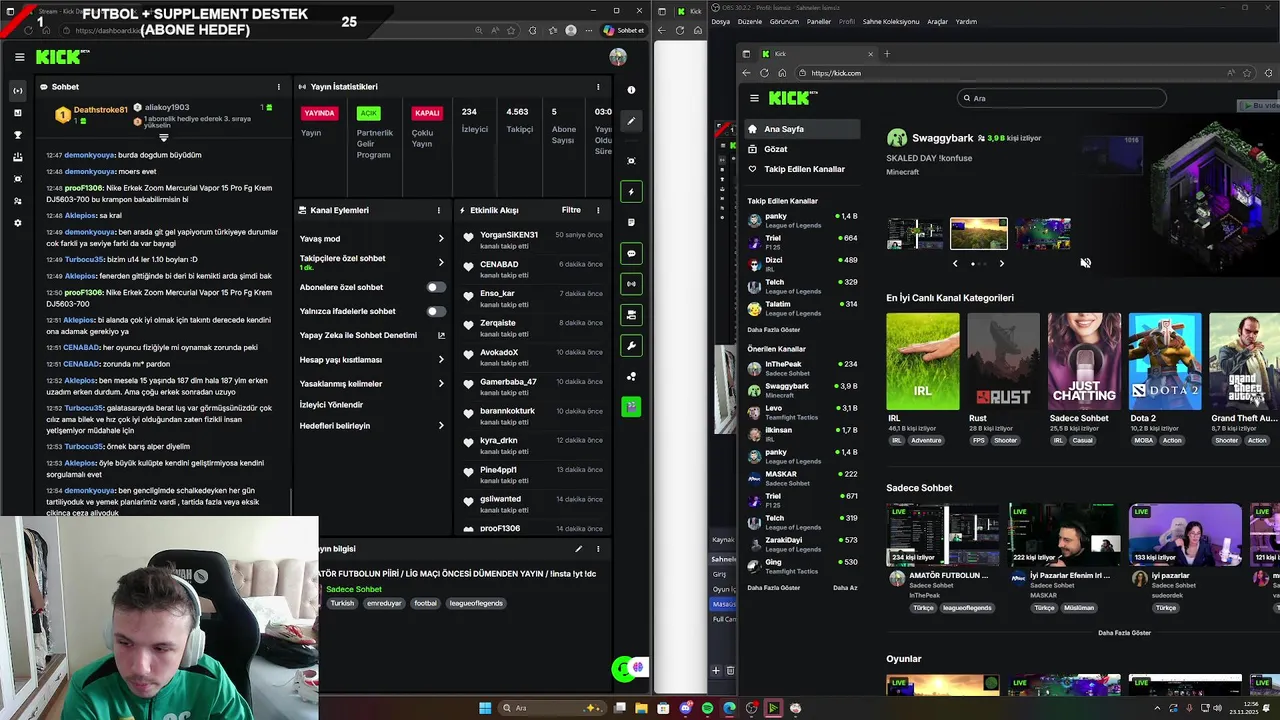Viewport: 1280px width, 720px height.
Task: Open Etkinlik Akışı panel three-dot menu
Action: click(598, 210)
